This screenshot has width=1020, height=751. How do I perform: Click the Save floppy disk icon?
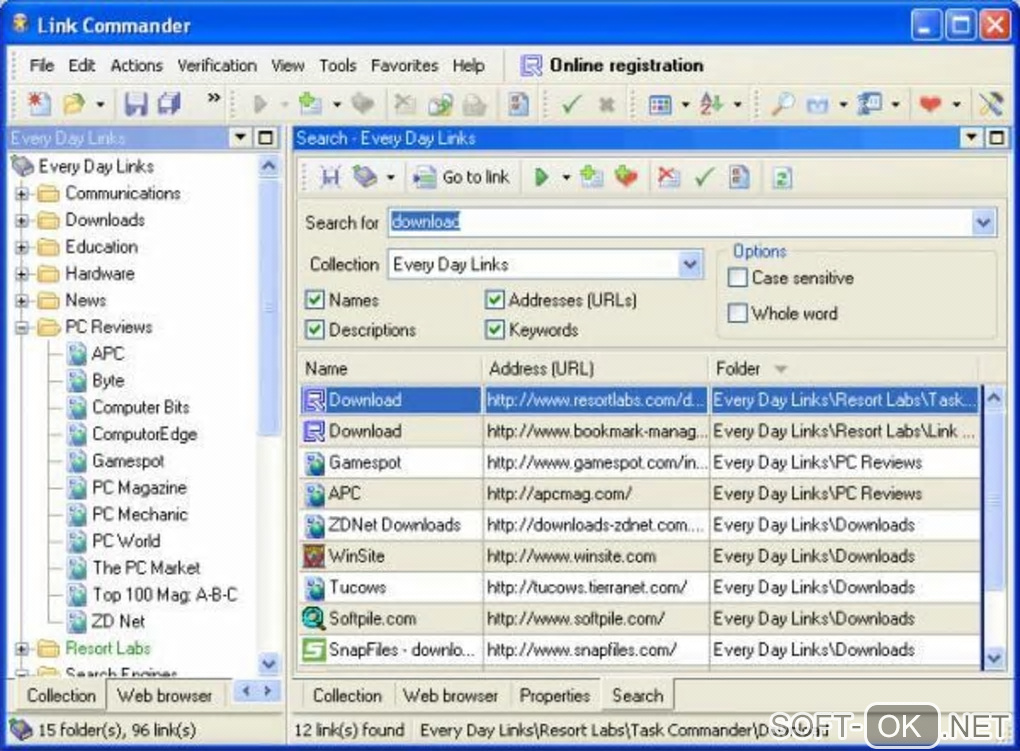(x=136, y=103)
